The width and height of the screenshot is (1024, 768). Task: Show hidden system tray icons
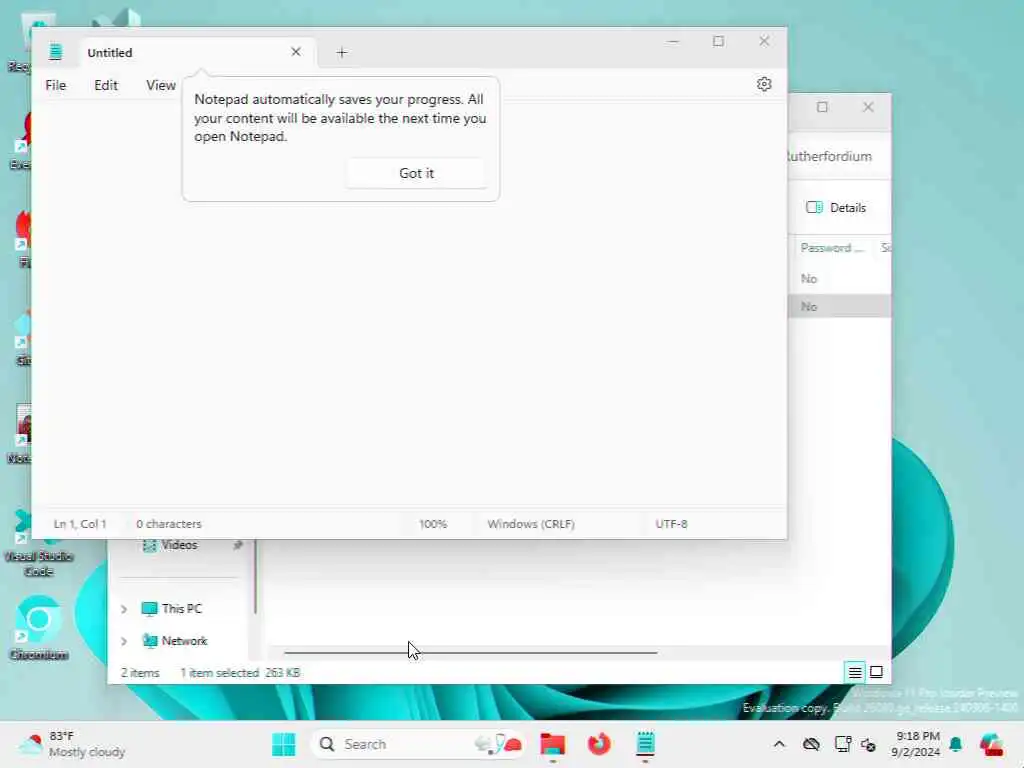point(779,744)
